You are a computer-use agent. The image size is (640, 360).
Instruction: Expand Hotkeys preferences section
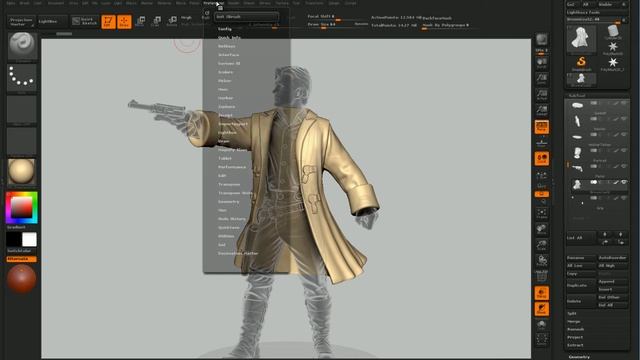227,47
